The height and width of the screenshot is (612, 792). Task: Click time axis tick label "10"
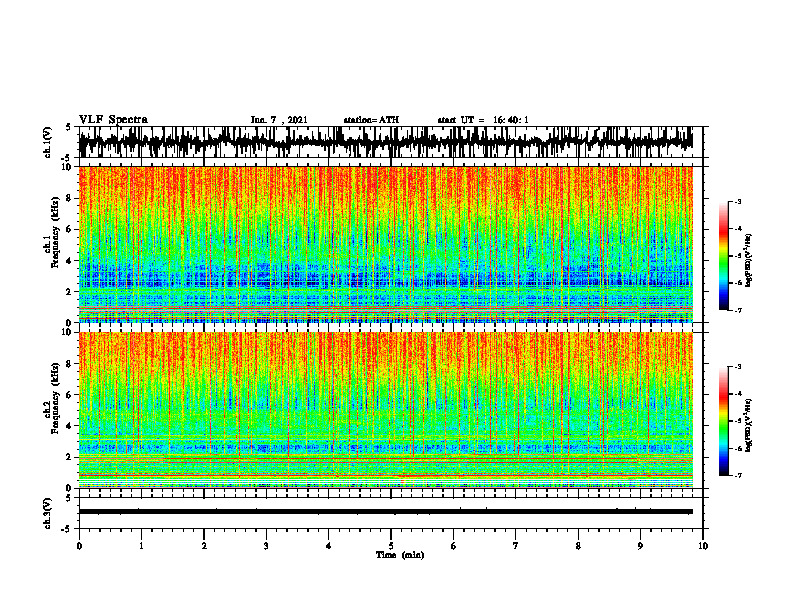pos(703,546)
